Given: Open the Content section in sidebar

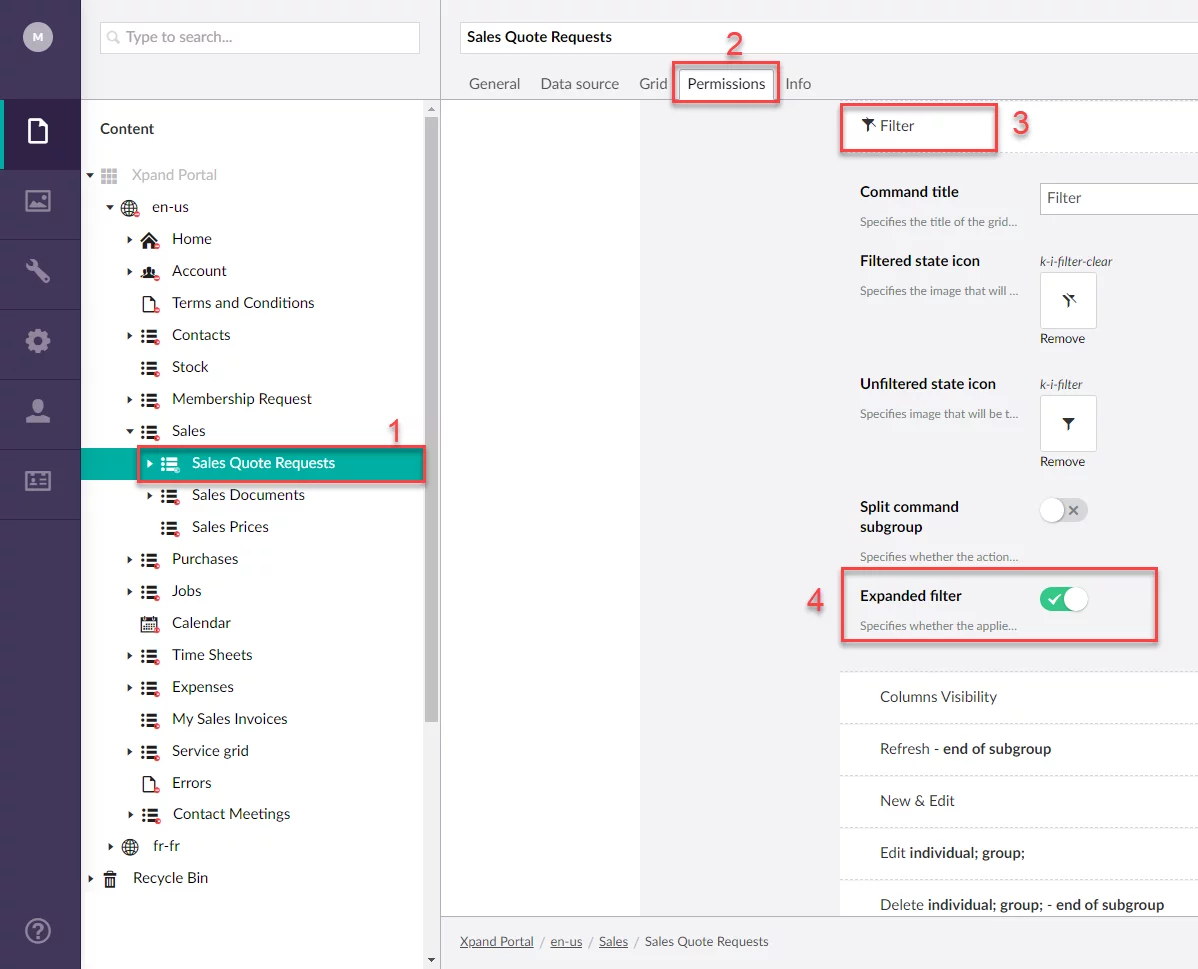Looking at the screenshot, I should (x=38, y=132).
